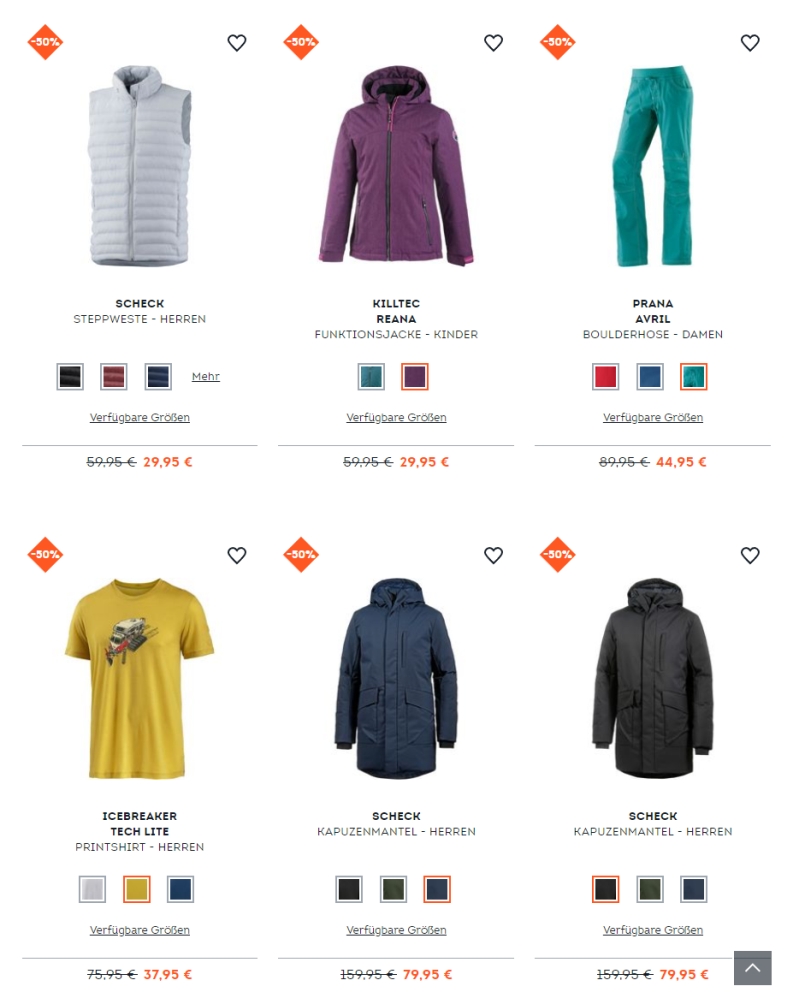Select black color swatch for Steppweste
800x992 pixels.
click(70, 377)
